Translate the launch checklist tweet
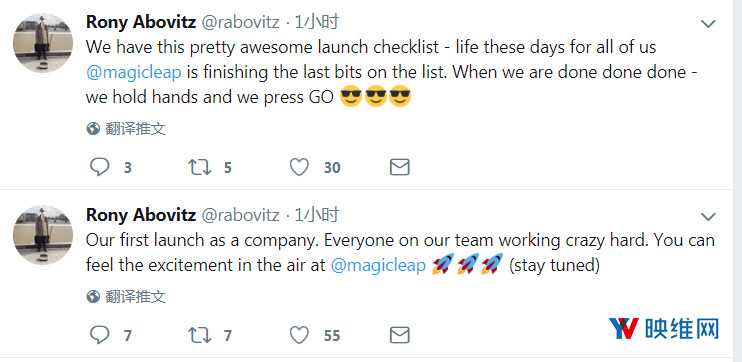 click(126, 129)
